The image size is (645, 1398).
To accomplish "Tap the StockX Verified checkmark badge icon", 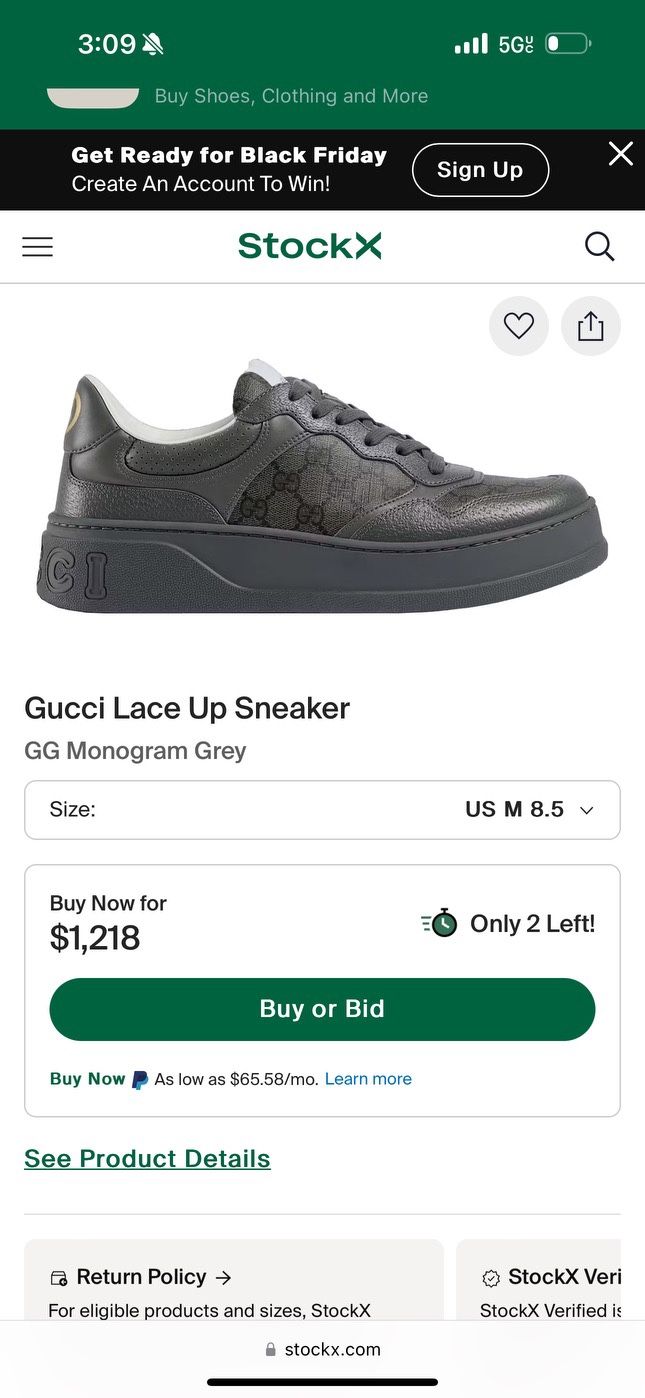I will click(x=490, y=1278).
